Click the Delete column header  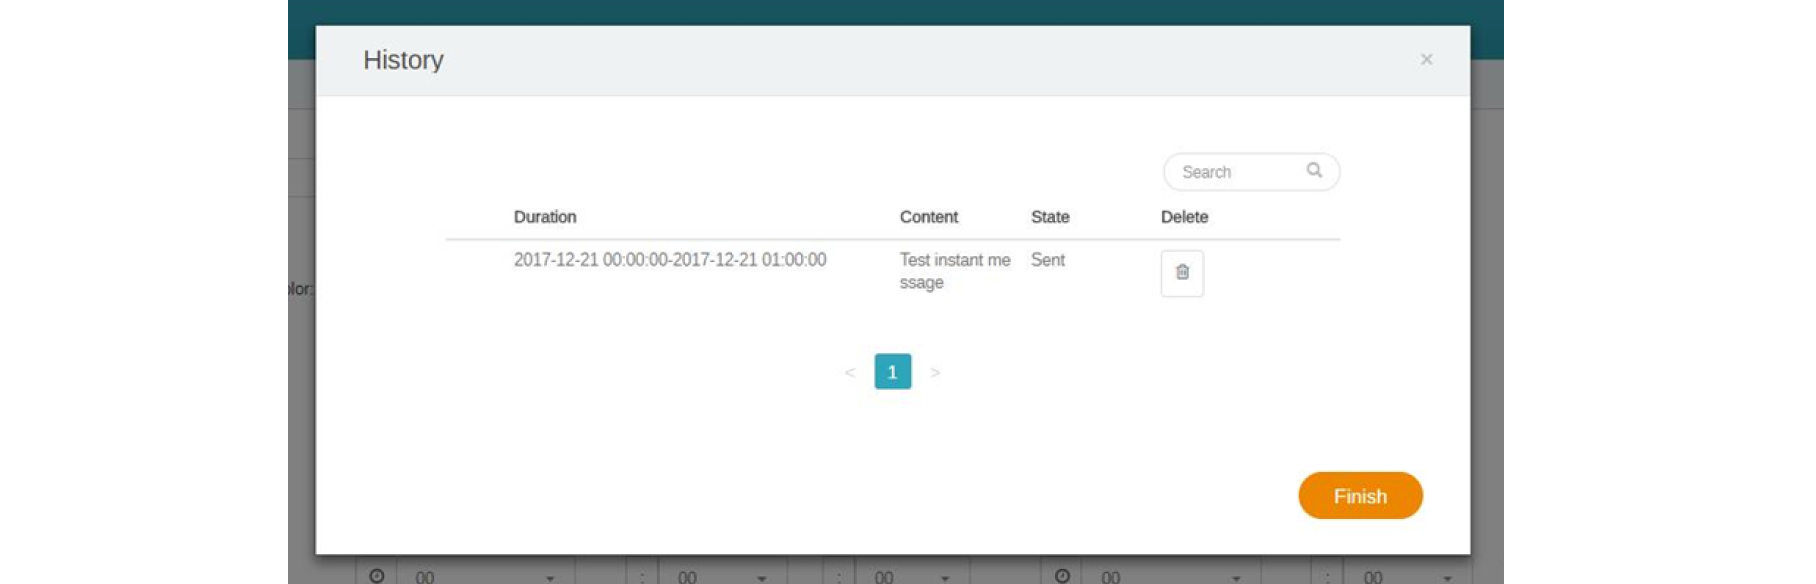tap(1184, 217)
